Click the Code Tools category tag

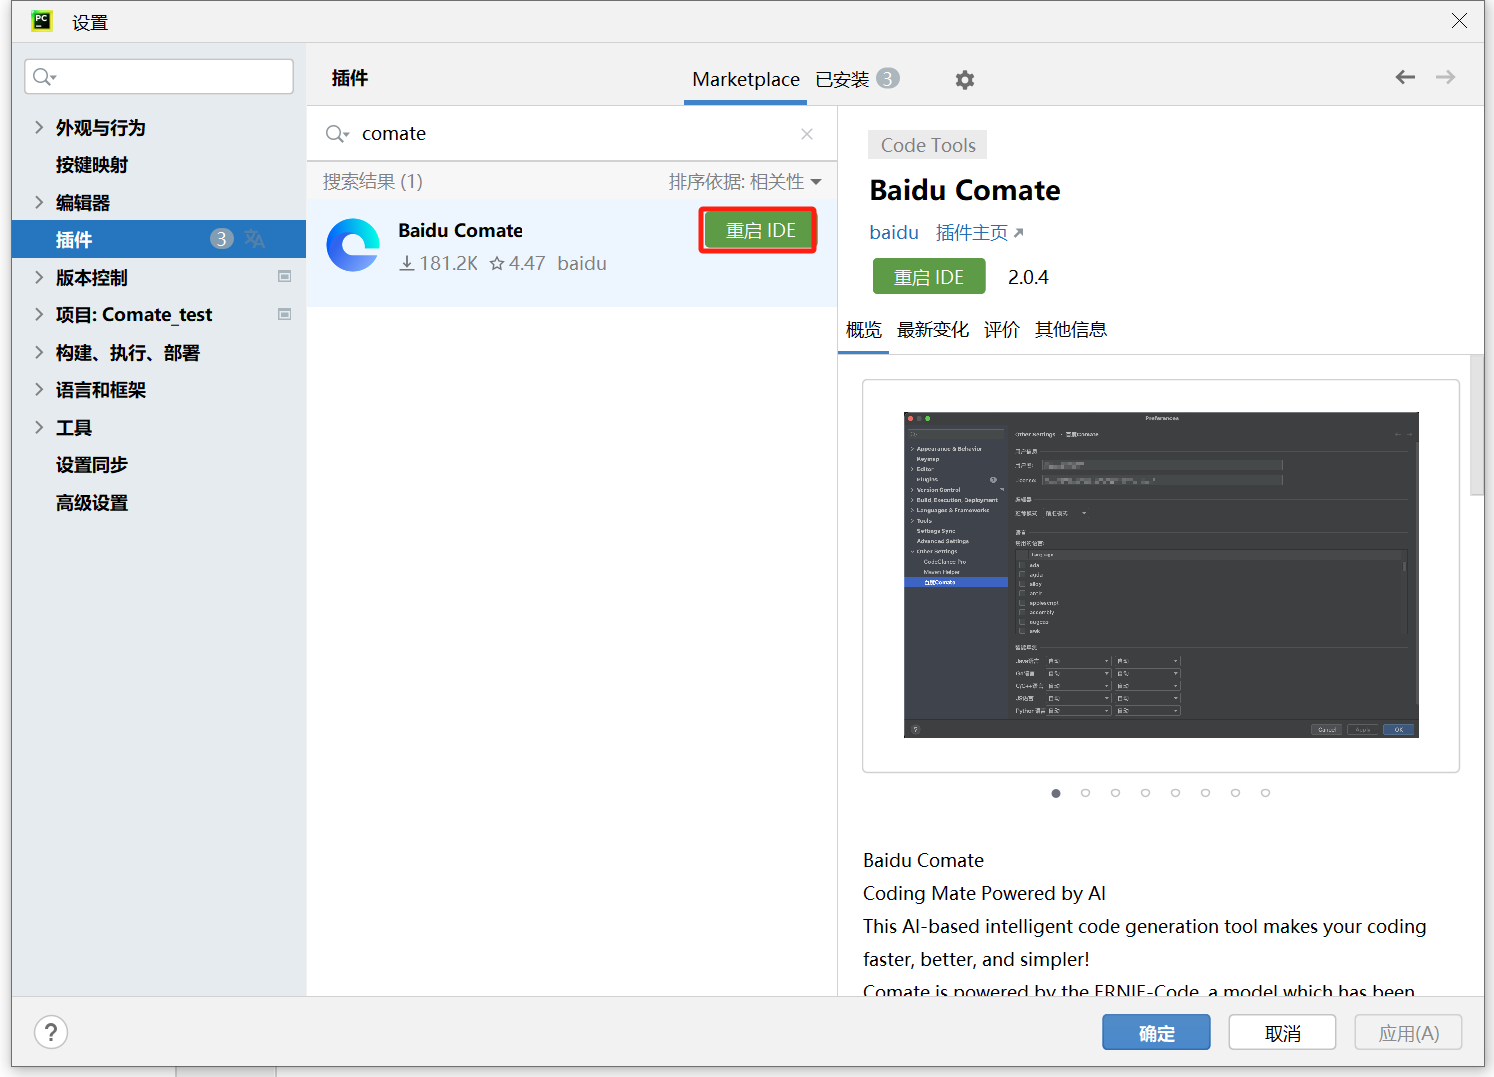(x=928, y=145)
